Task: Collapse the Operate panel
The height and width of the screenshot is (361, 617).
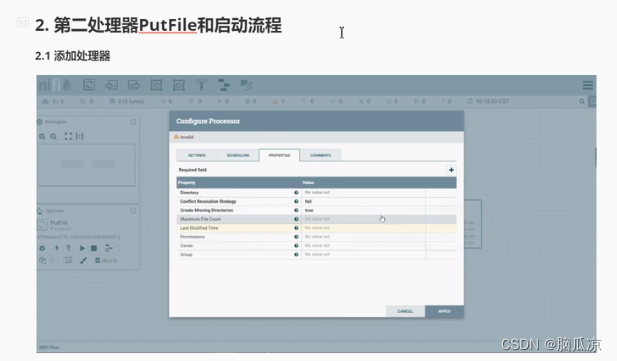Action: (x=133, y=211)
